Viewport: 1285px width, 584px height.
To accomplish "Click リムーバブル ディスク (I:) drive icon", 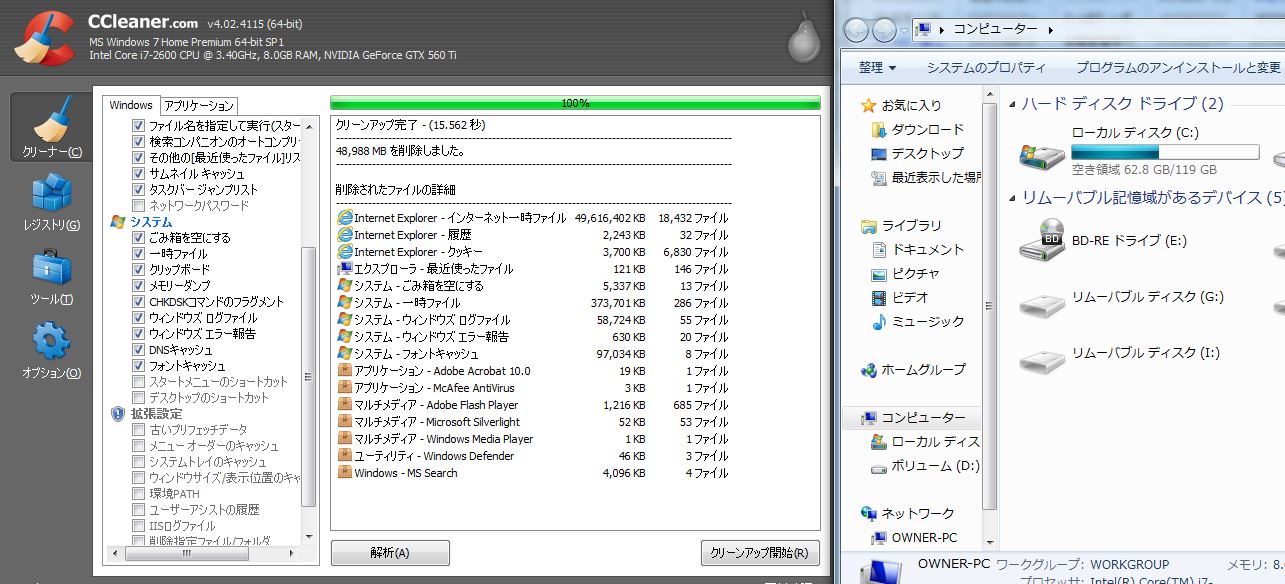I will [1041, 360].
